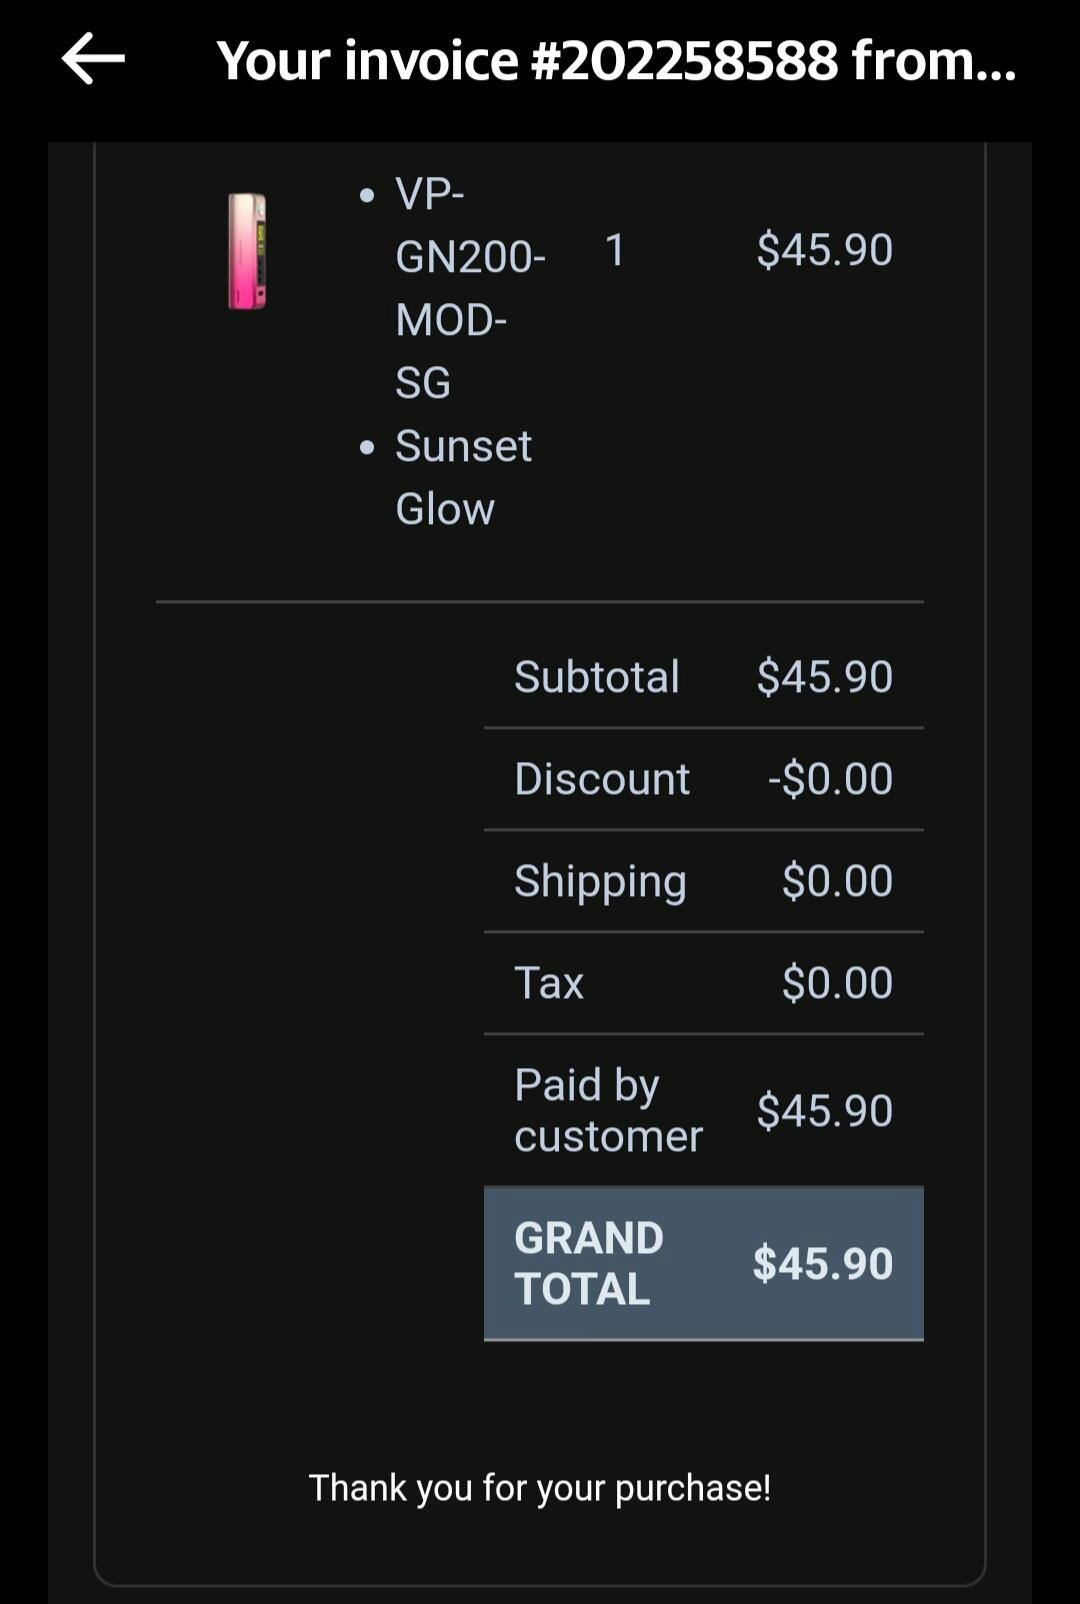Tap the Shipping label

[600, 881]
